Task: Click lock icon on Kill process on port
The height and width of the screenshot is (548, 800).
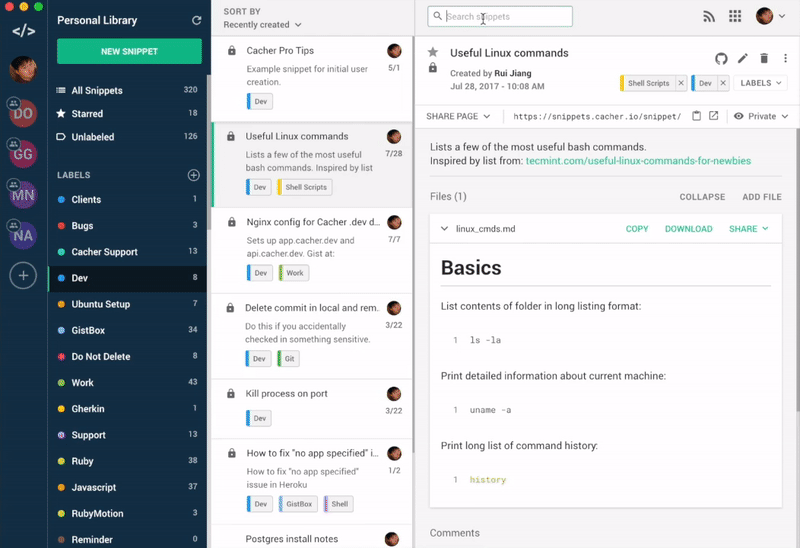Action: [x=231, y=393]
